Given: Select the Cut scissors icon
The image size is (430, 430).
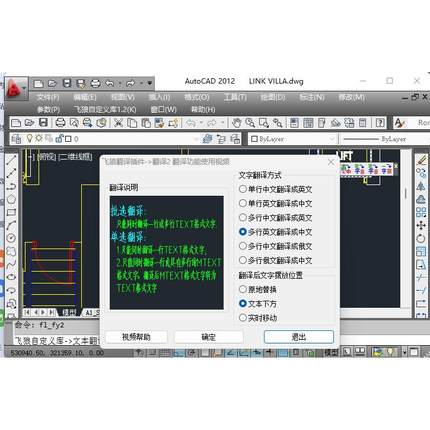Looking at the screenshot, I should click(118, 123).
